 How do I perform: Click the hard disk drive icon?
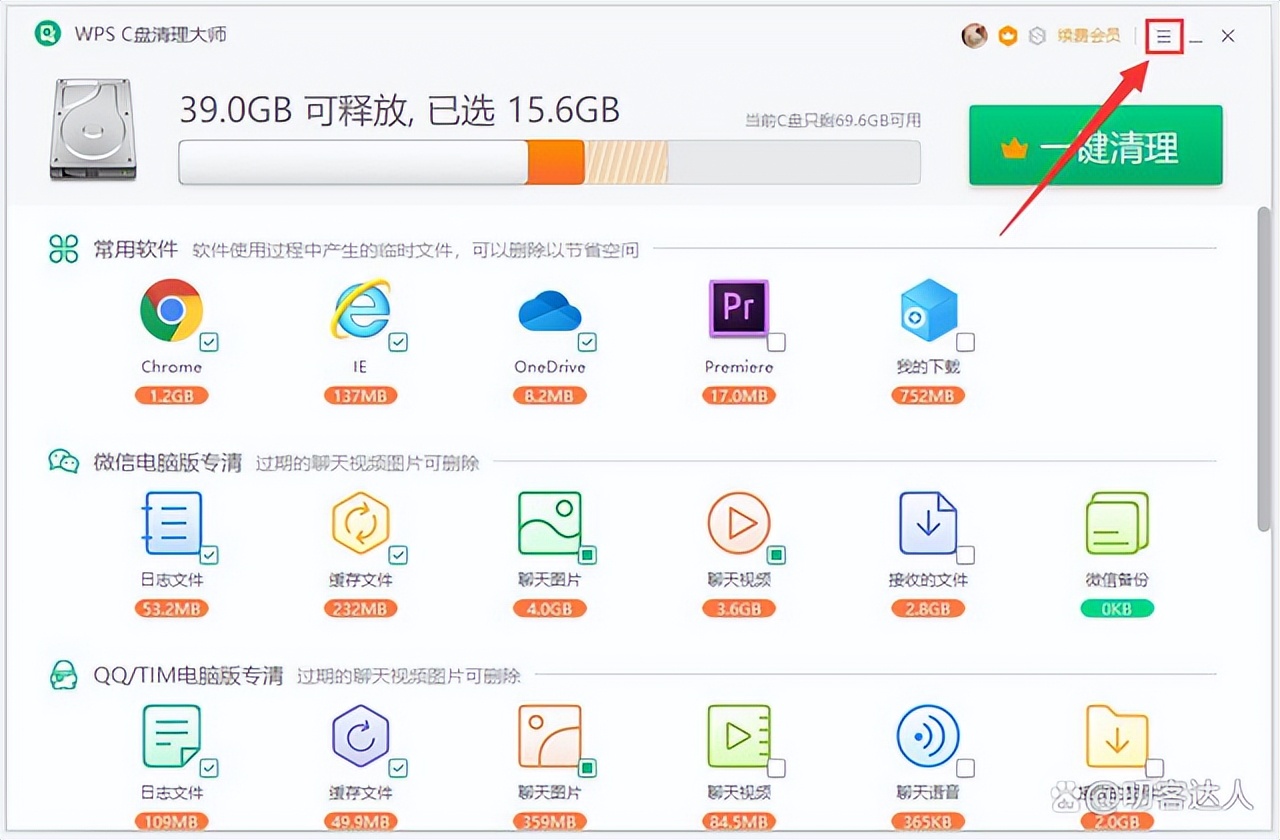tap(93, 130)
